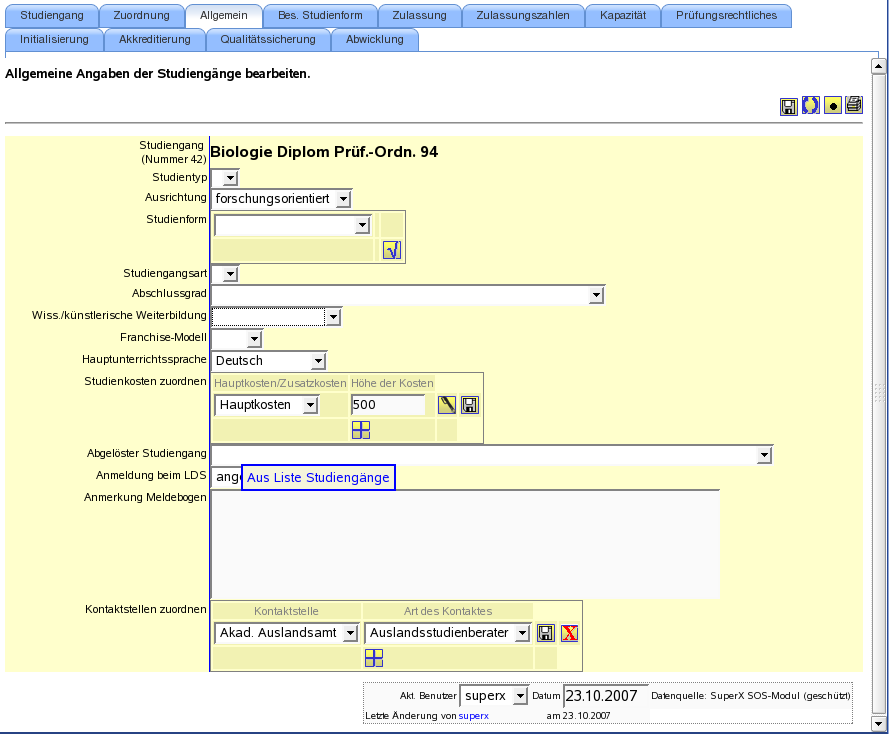Add new contact row grid icon
Screen dimensions: 889x734
pos(374,658)
